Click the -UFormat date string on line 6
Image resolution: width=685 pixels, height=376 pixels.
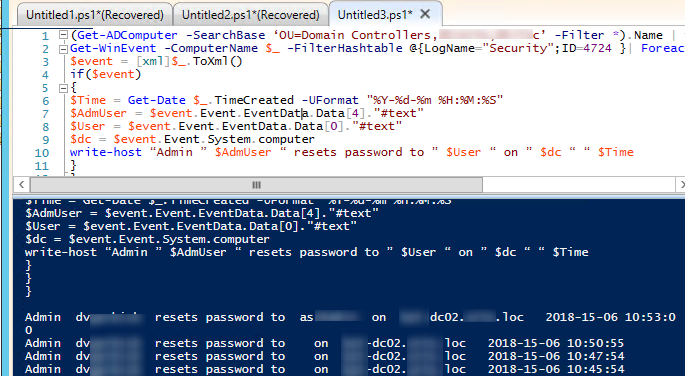click(x=435, y=100)
